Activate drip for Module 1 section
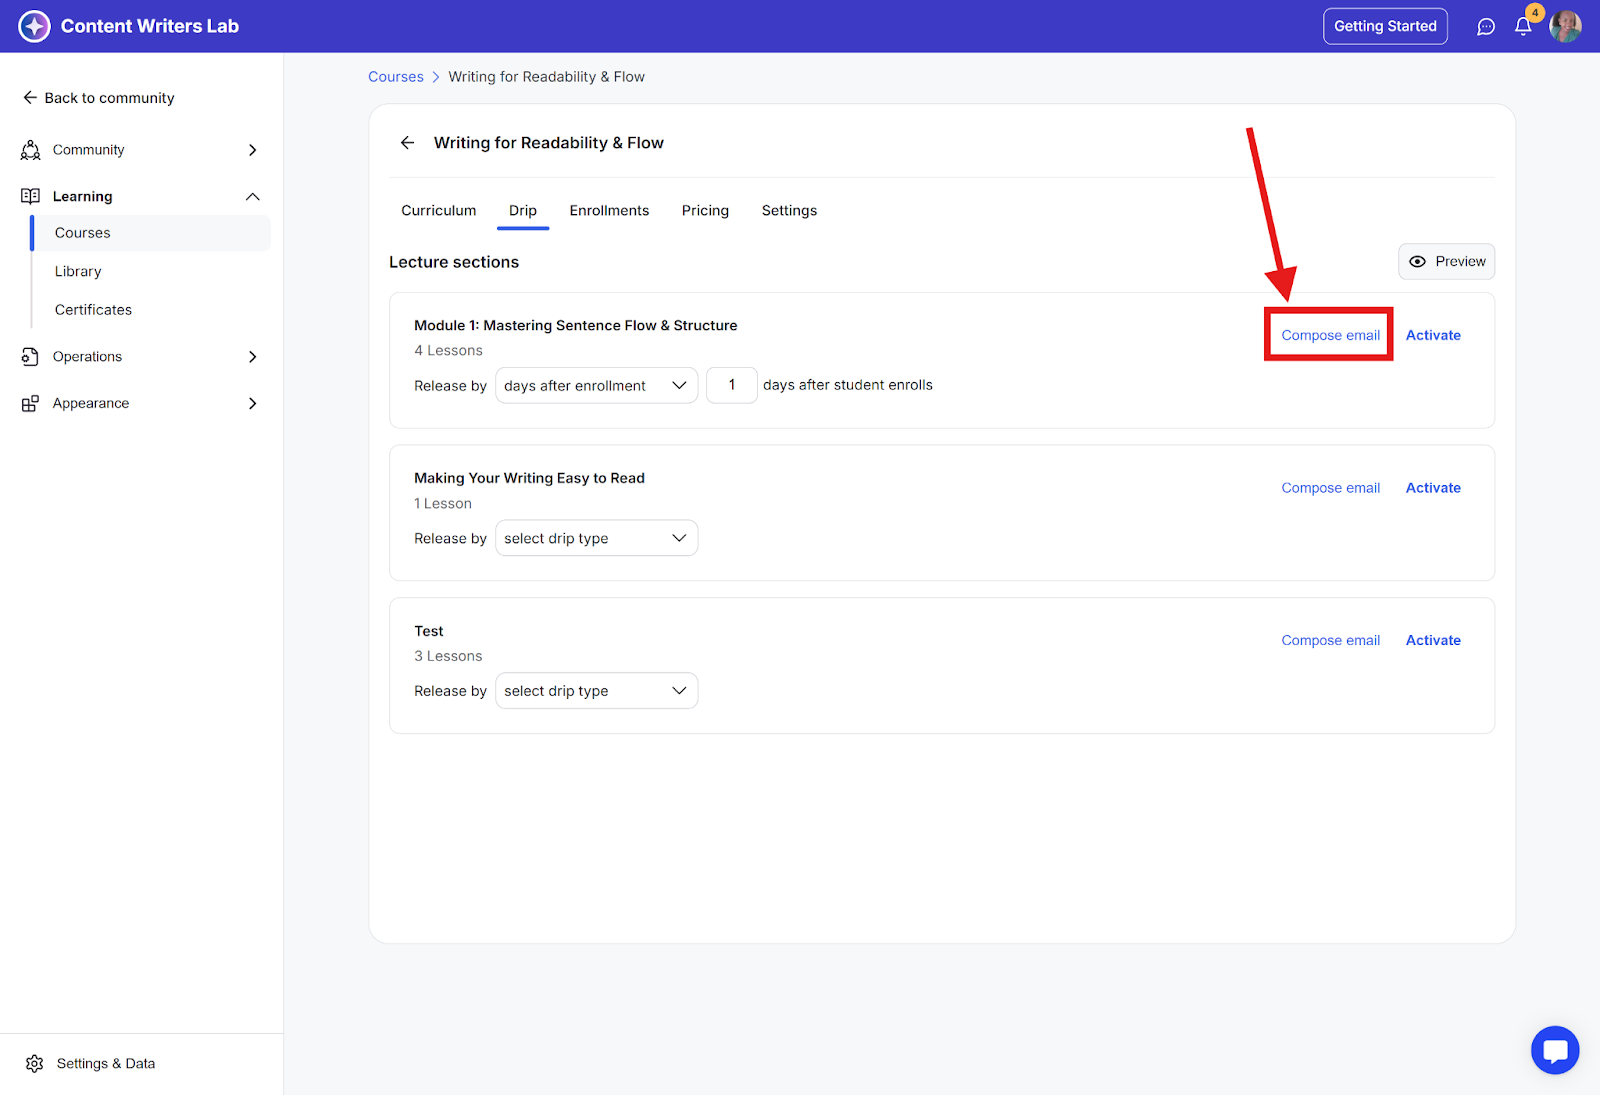Image resolution: width=1600 pixels, height=1095 pixels. [1433, 335]
